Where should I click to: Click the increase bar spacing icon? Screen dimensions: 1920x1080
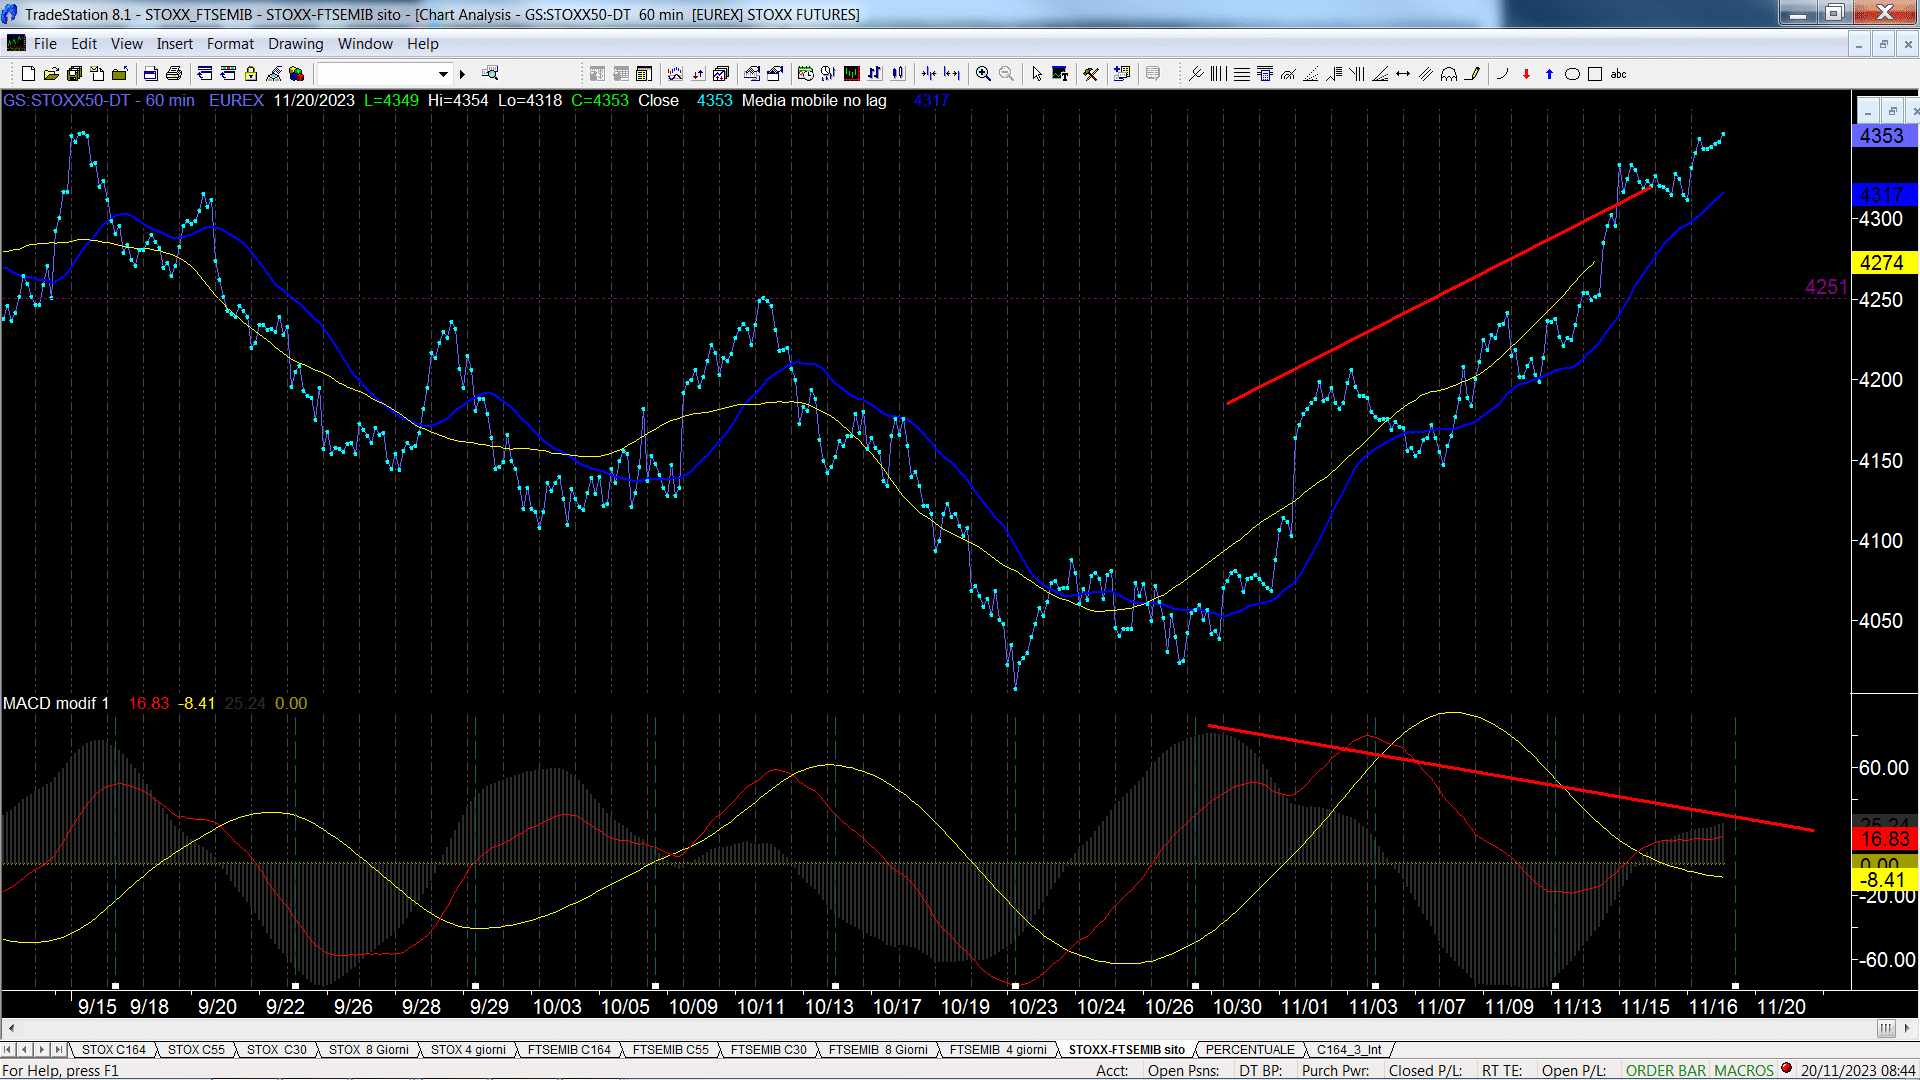(x=952, y=74)
